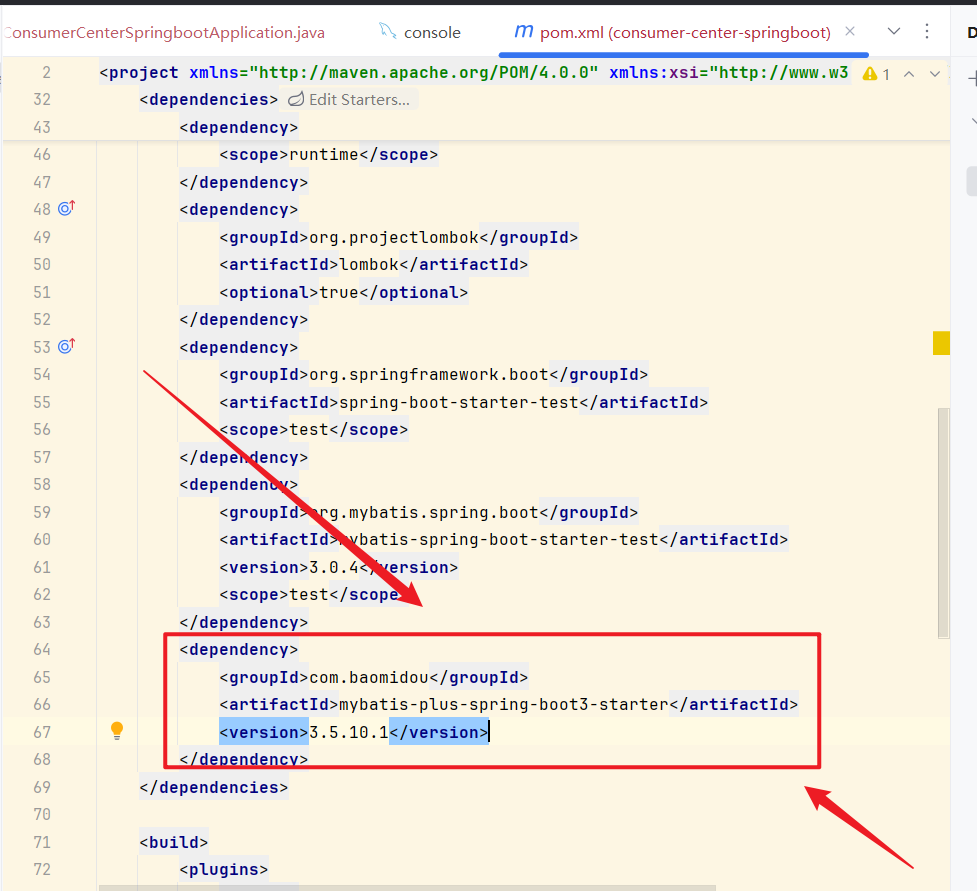
Task: Click yellow warning stripe marker in scrollbar
Action: (x=941, y=343)
